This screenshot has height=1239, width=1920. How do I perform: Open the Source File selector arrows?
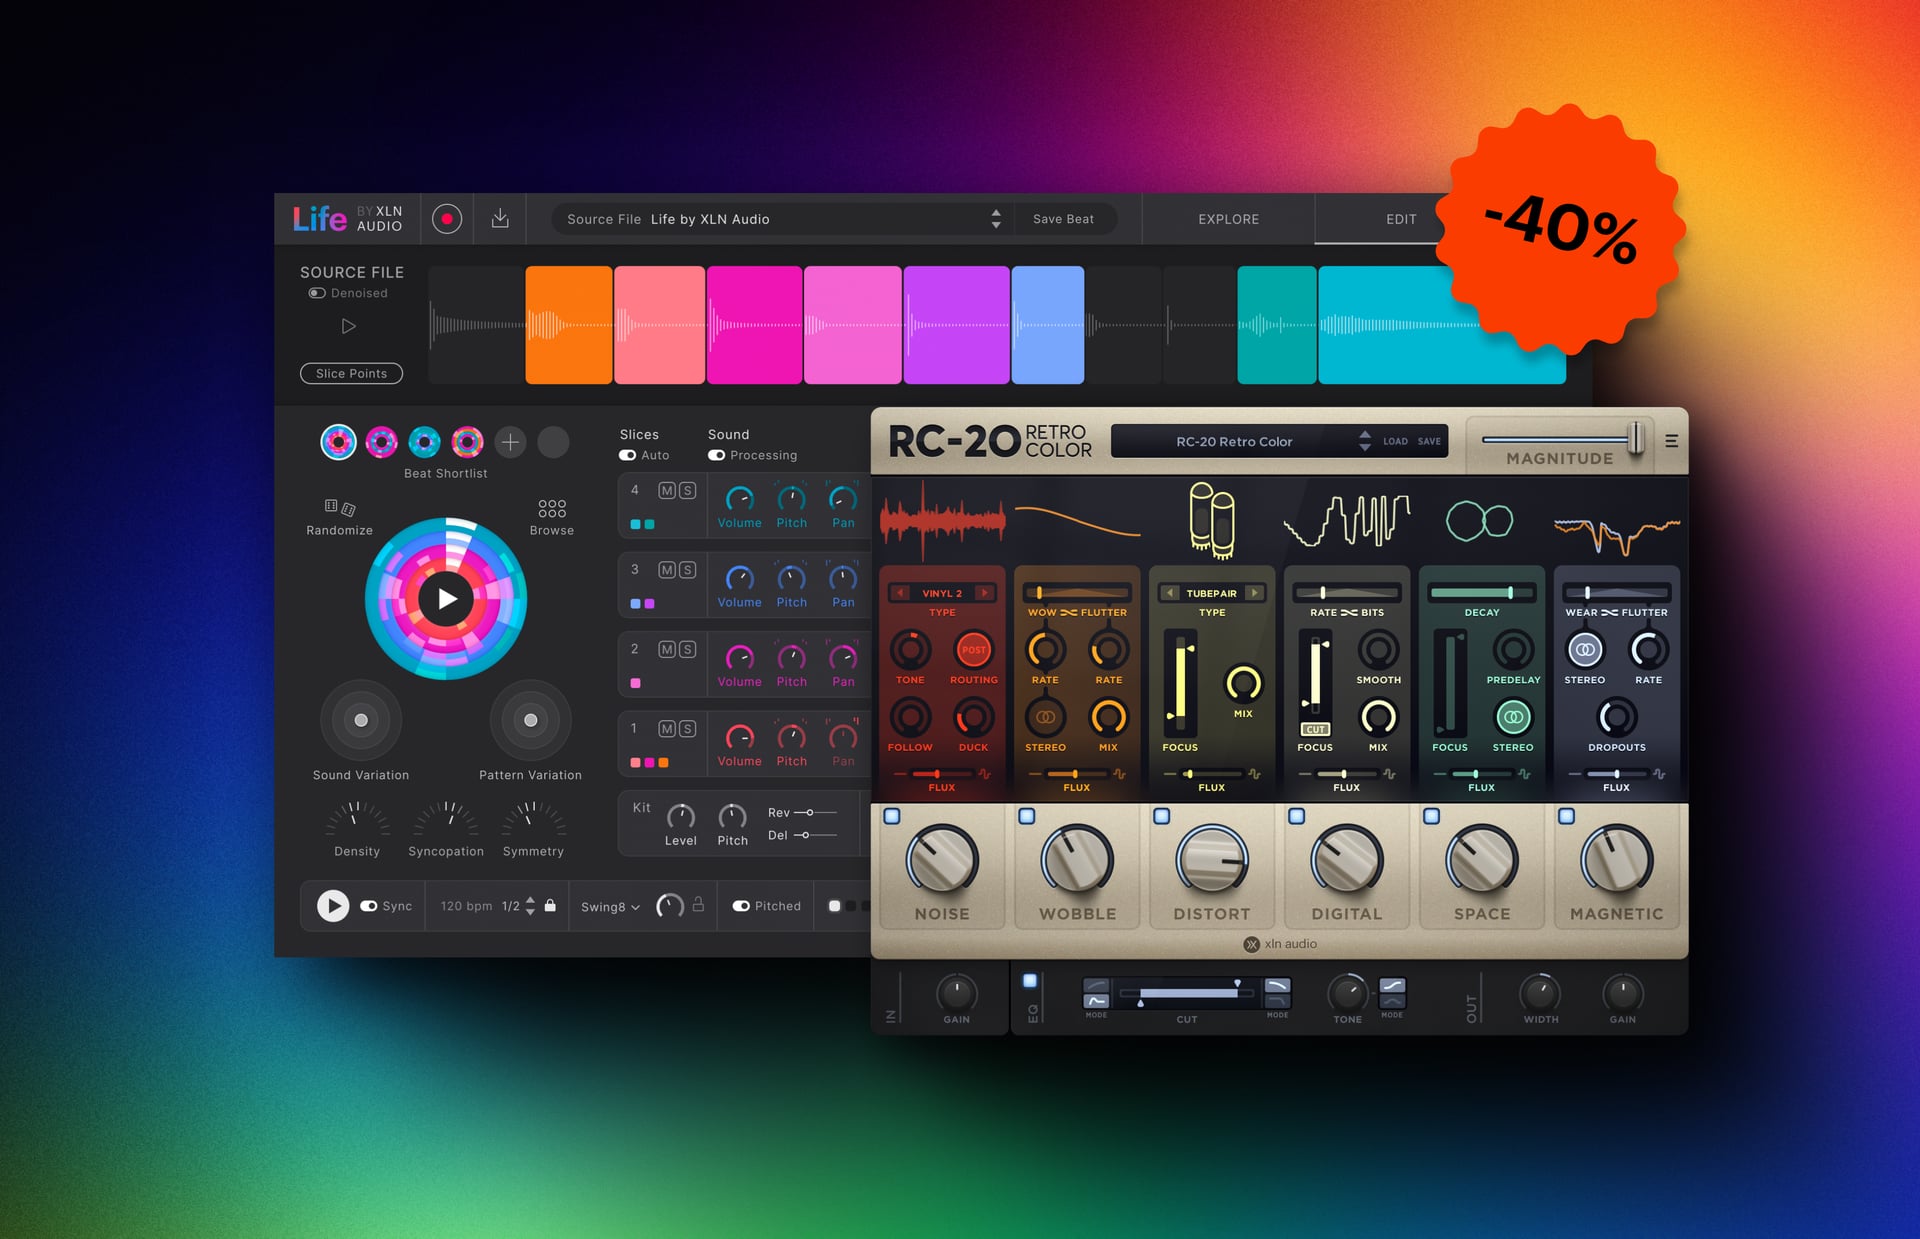point(996,219)
